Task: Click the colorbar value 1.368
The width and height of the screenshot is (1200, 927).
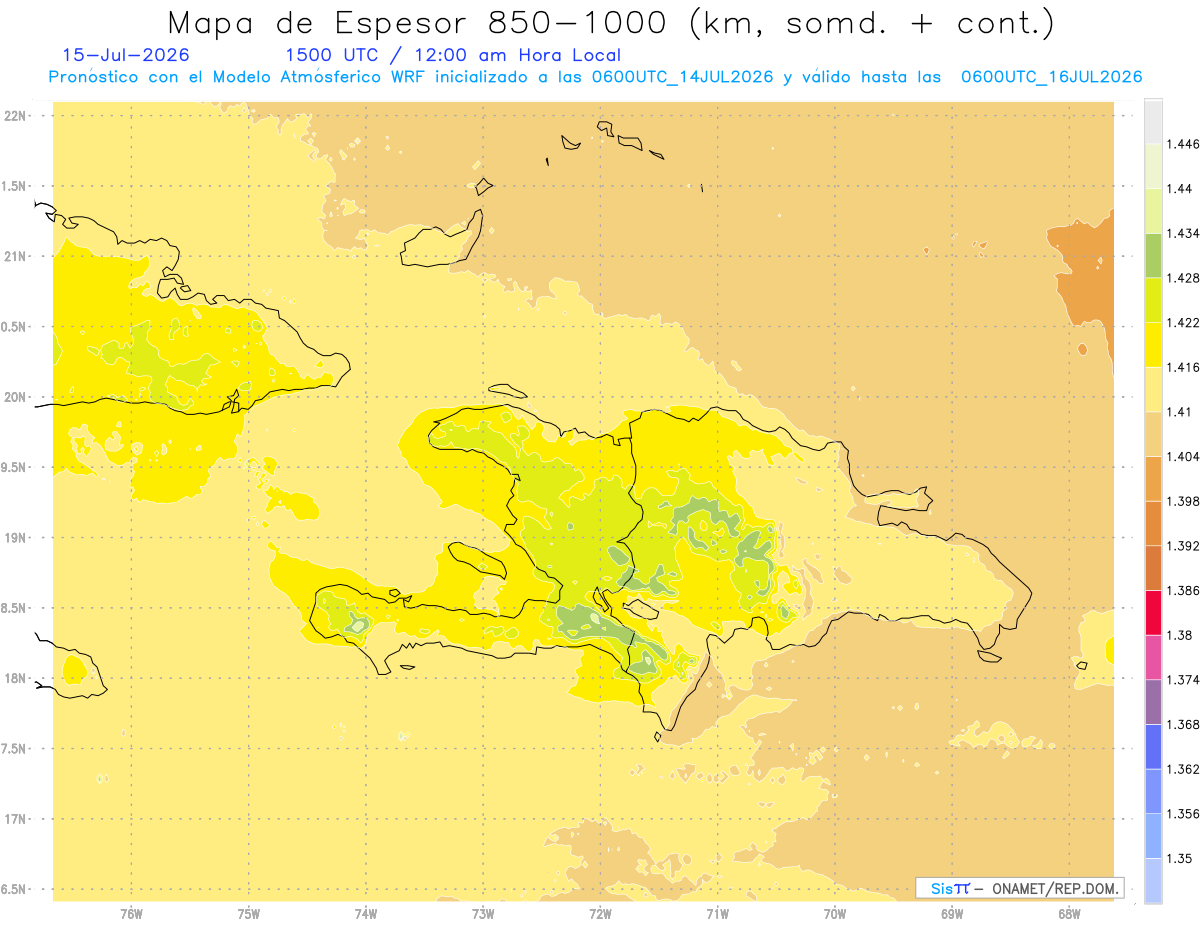Action: point(1185,725)
